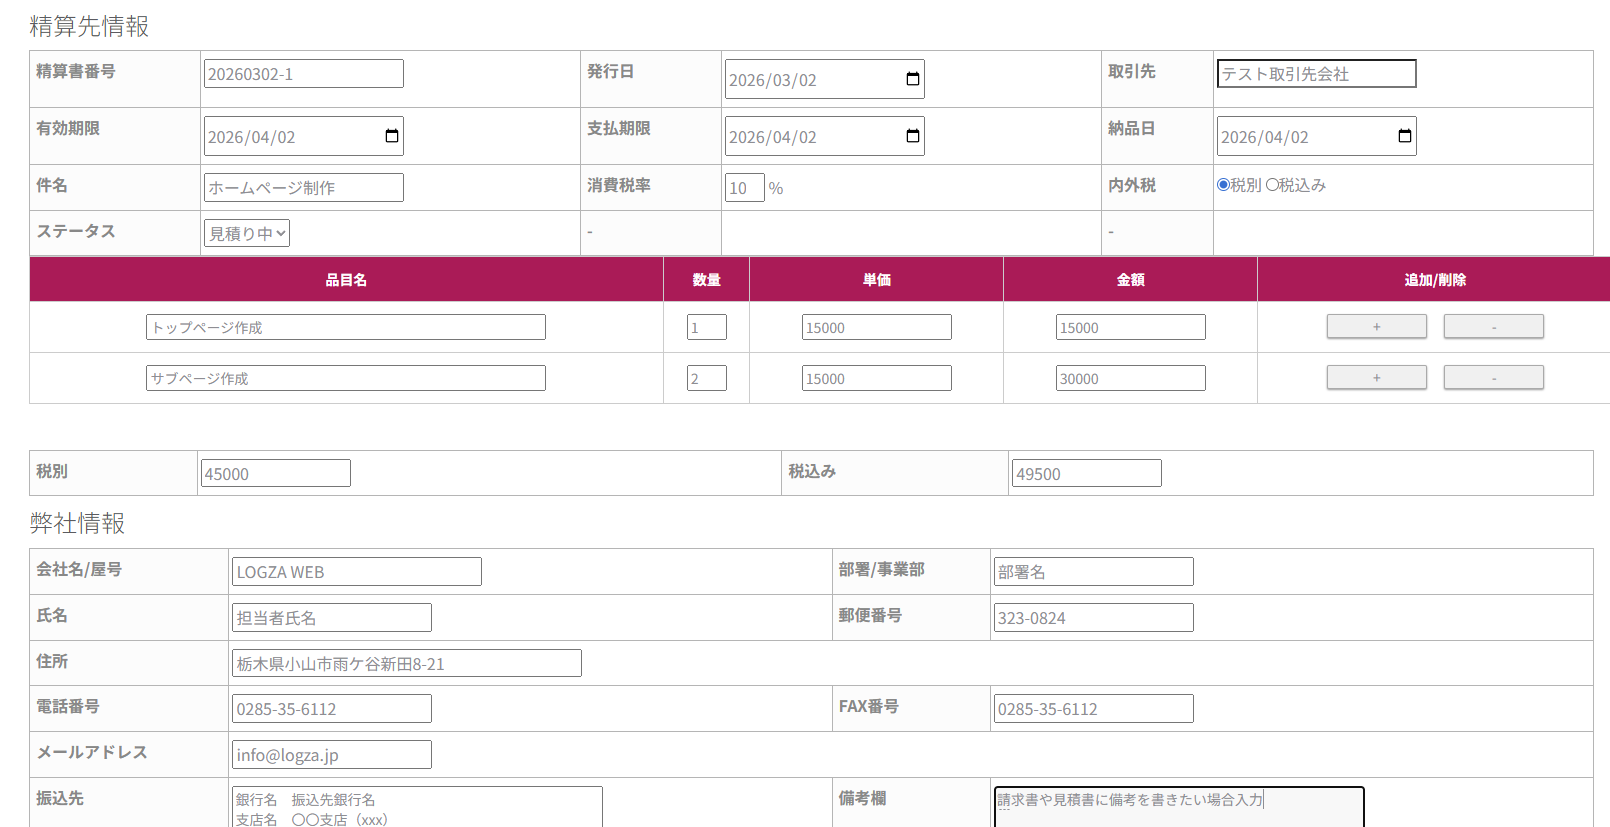Click the quantity field for サブページ作成
The image size is (1610, 827).
706,379
